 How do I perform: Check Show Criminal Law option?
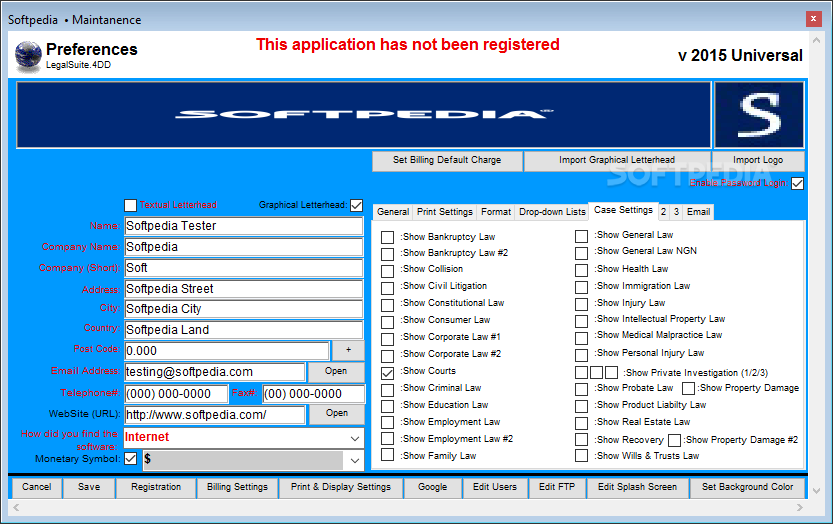pyautogui.click(x=387, y=390)
